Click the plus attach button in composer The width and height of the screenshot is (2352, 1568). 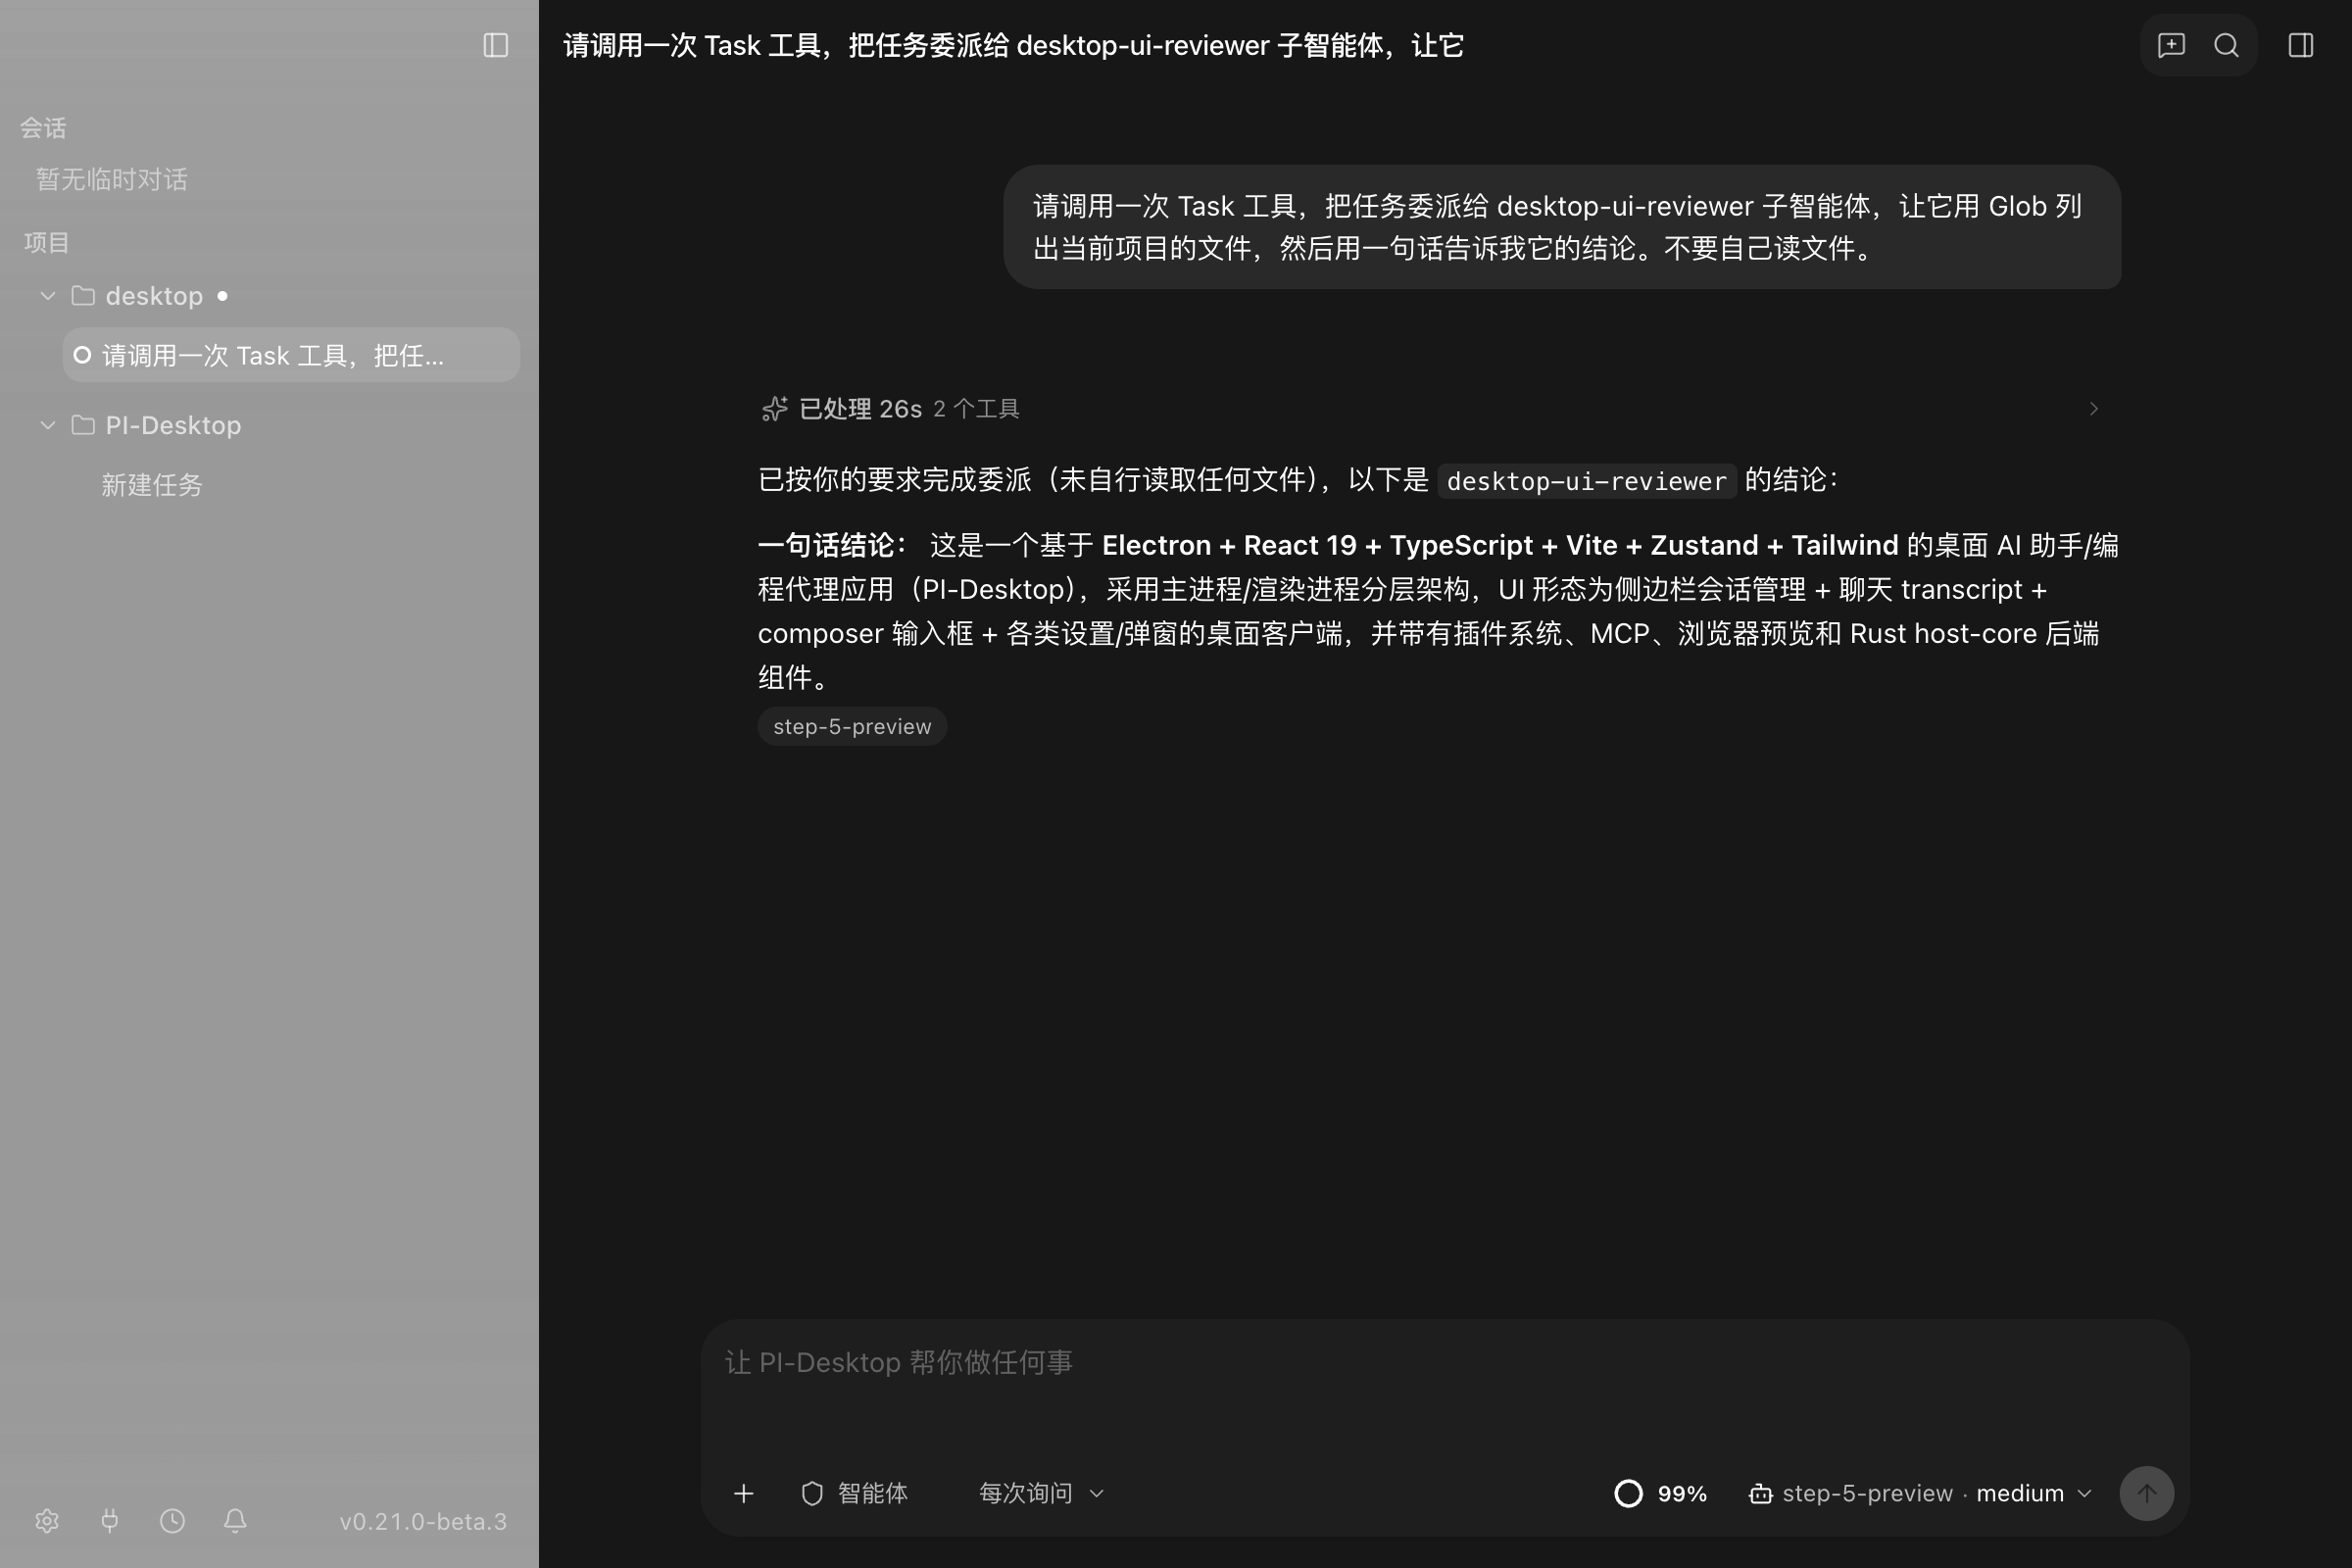click(743, 1493)
